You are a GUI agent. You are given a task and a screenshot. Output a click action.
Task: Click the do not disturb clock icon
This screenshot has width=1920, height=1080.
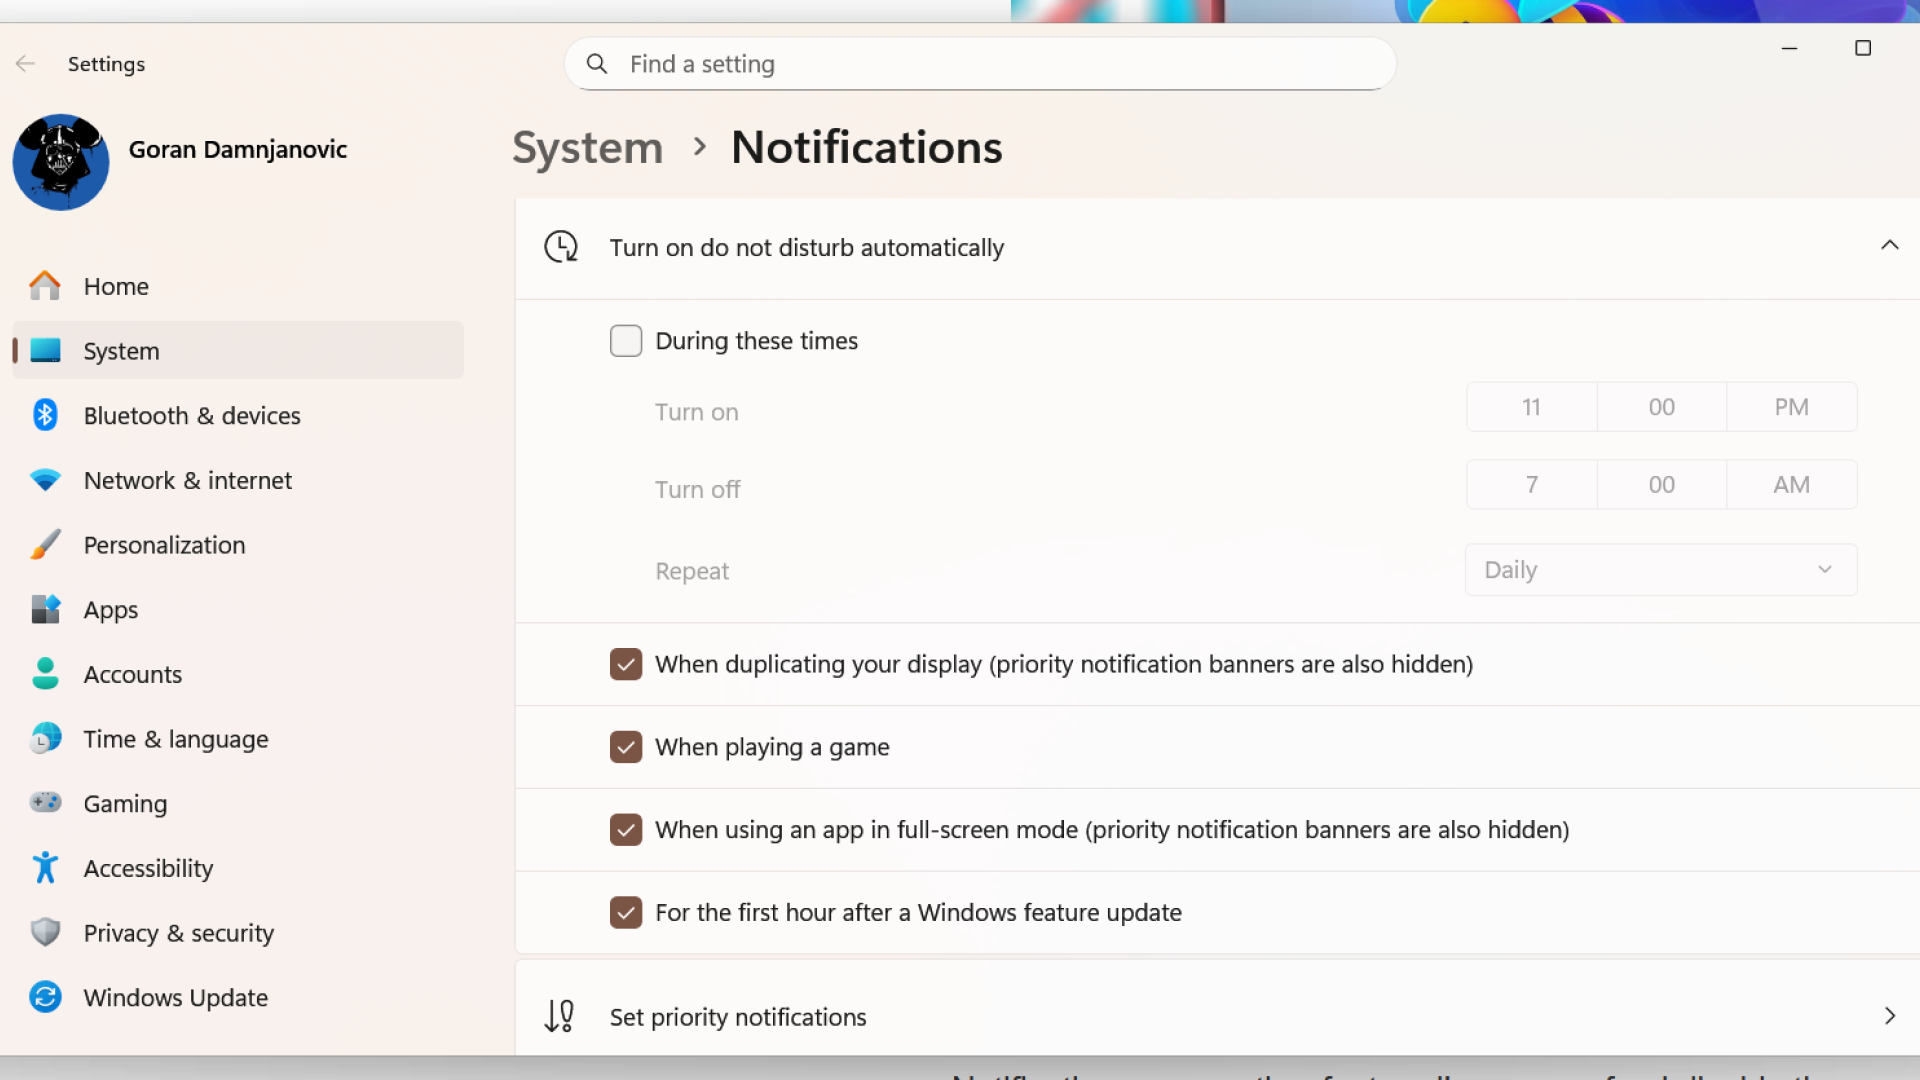pyautogui.click(x=561, y=247)
